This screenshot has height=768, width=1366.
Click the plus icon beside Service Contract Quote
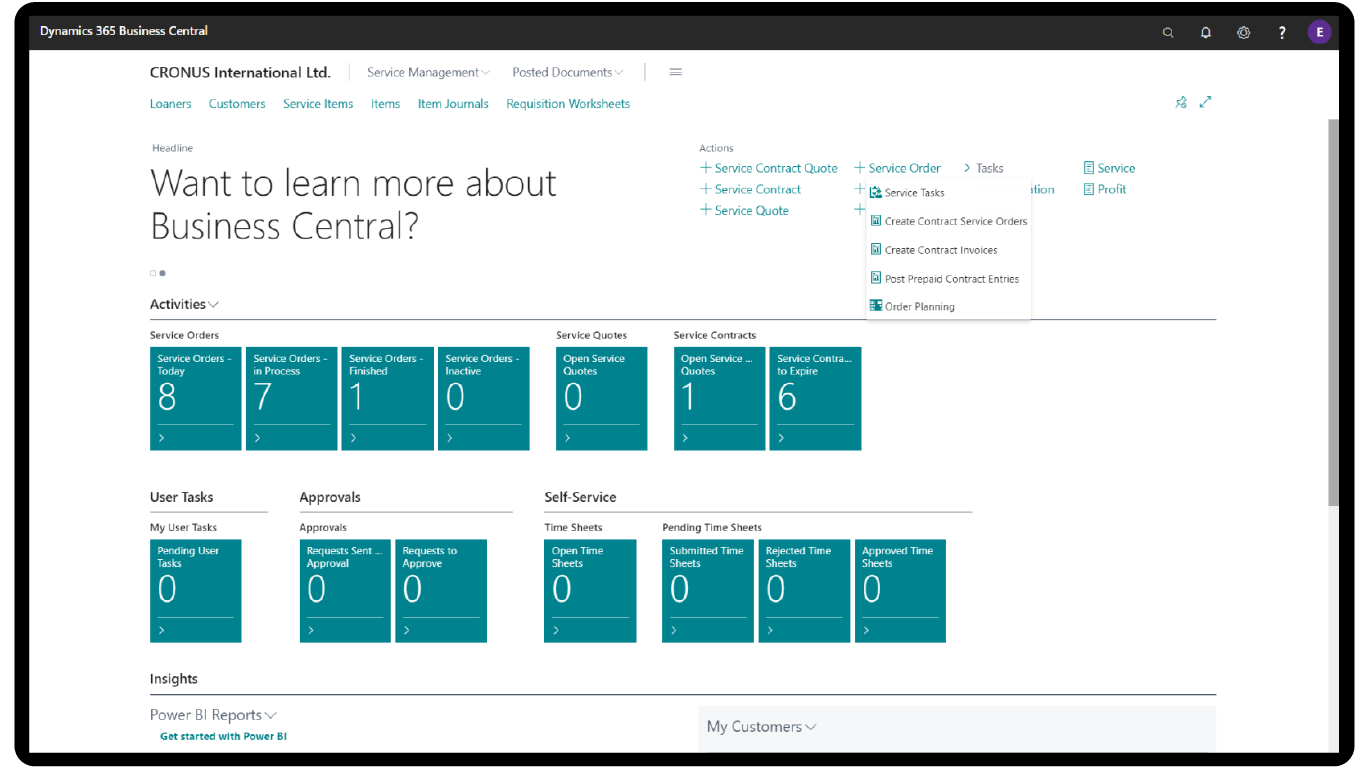pyautogui.click(x=706, y=168)
